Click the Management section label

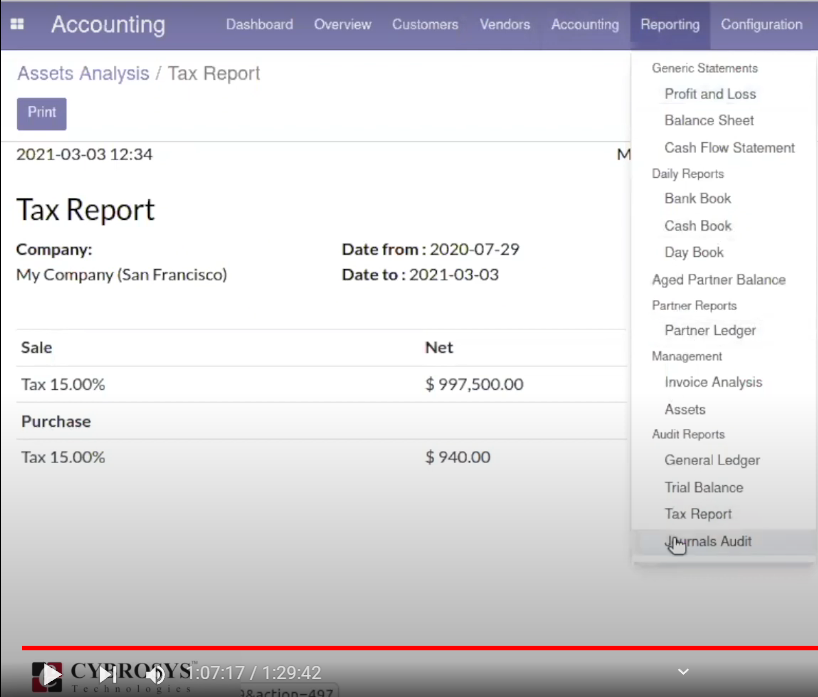687,356
